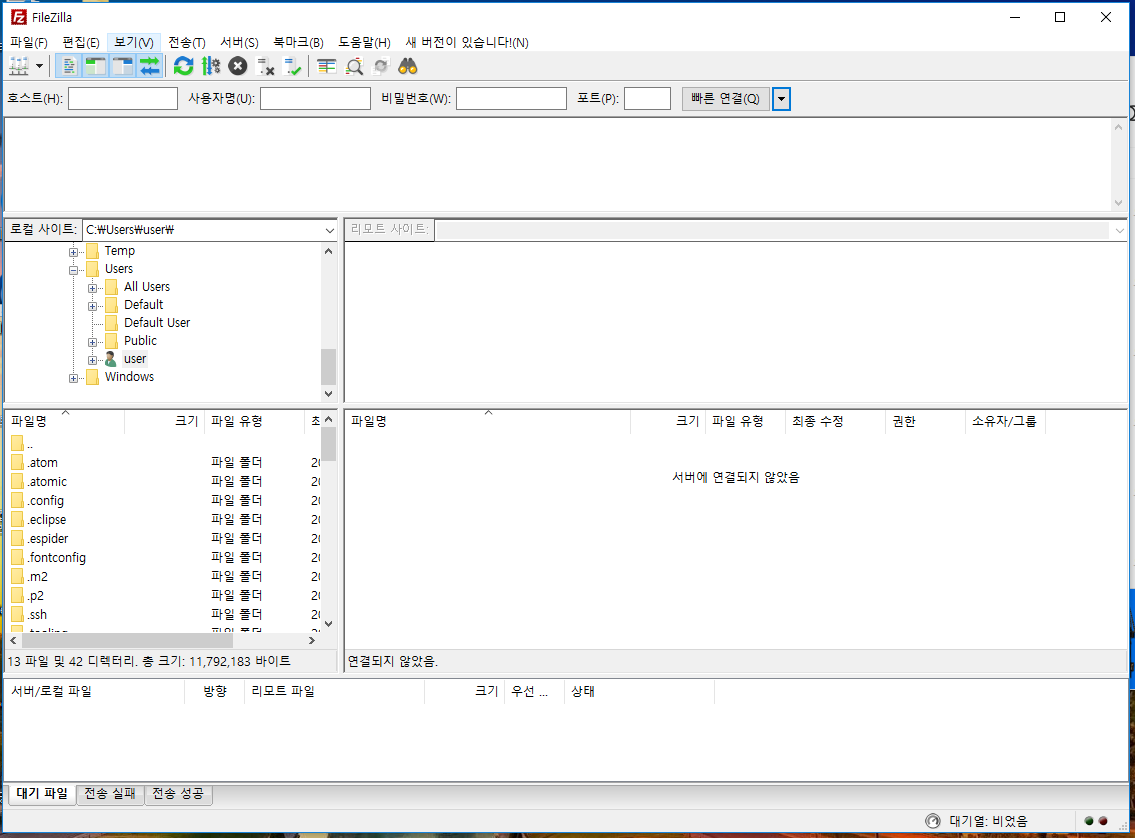Image resolution: width=1135 pixels, height=838 pixels.
Task: Focus the 포트(P) input field
Action: 647,98
